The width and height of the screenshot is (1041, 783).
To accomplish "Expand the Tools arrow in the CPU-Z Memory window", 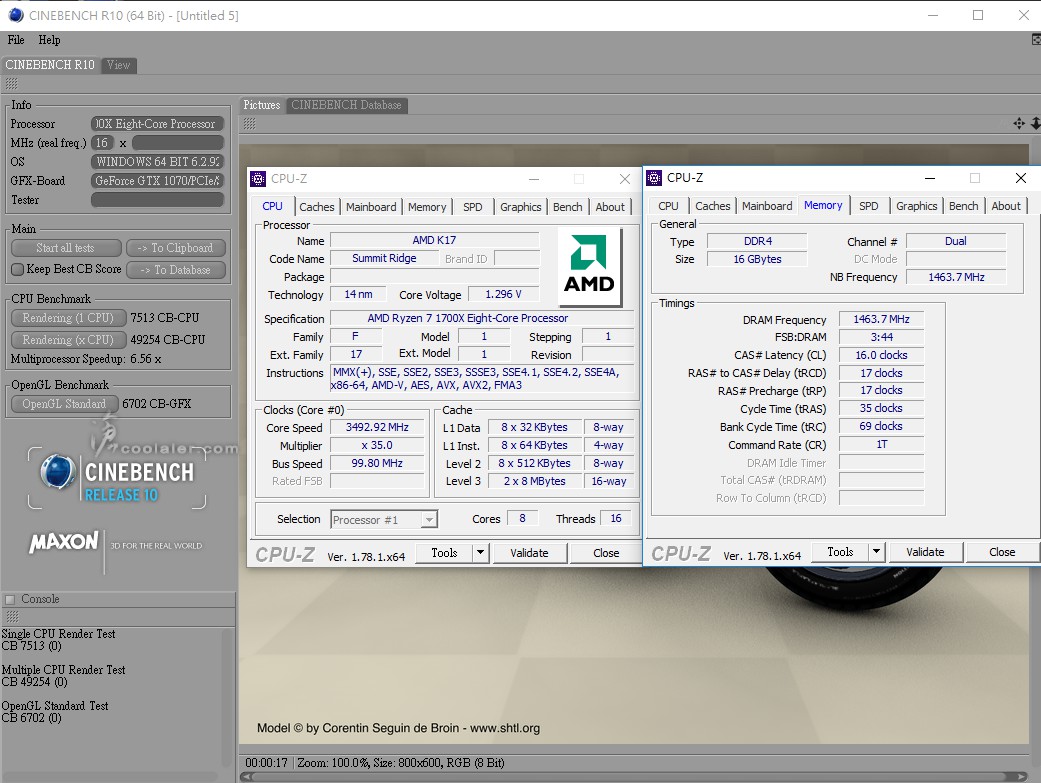I will tap(876, 552).
